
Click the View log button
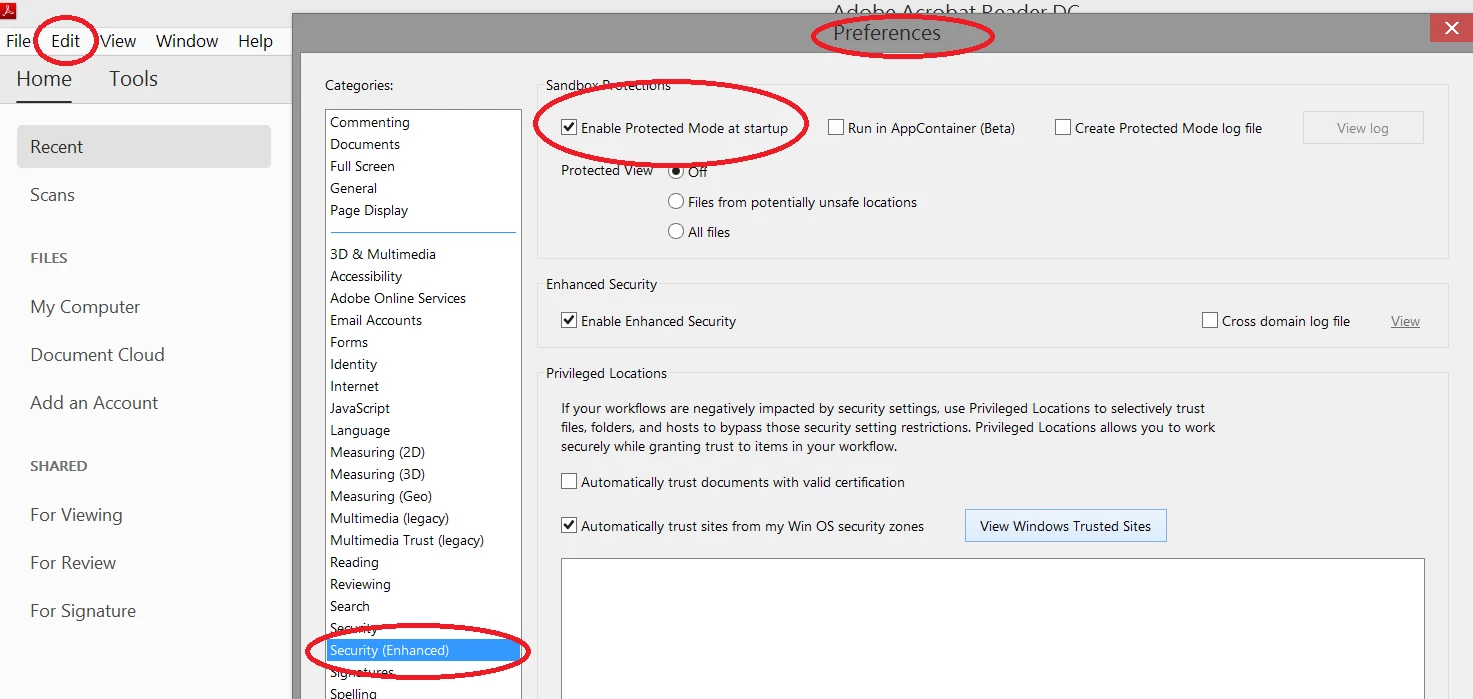pos(1363,128)
